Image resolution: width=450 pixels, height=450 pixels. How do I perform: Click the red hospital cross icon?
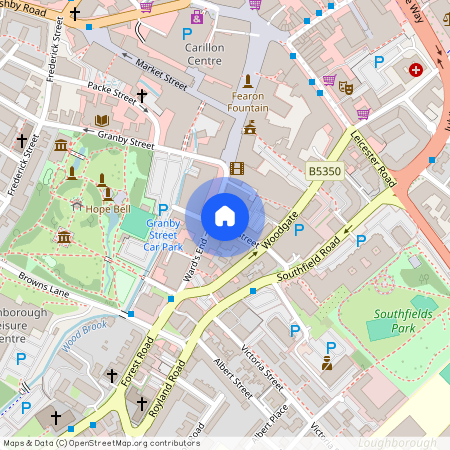pos(416,70)
